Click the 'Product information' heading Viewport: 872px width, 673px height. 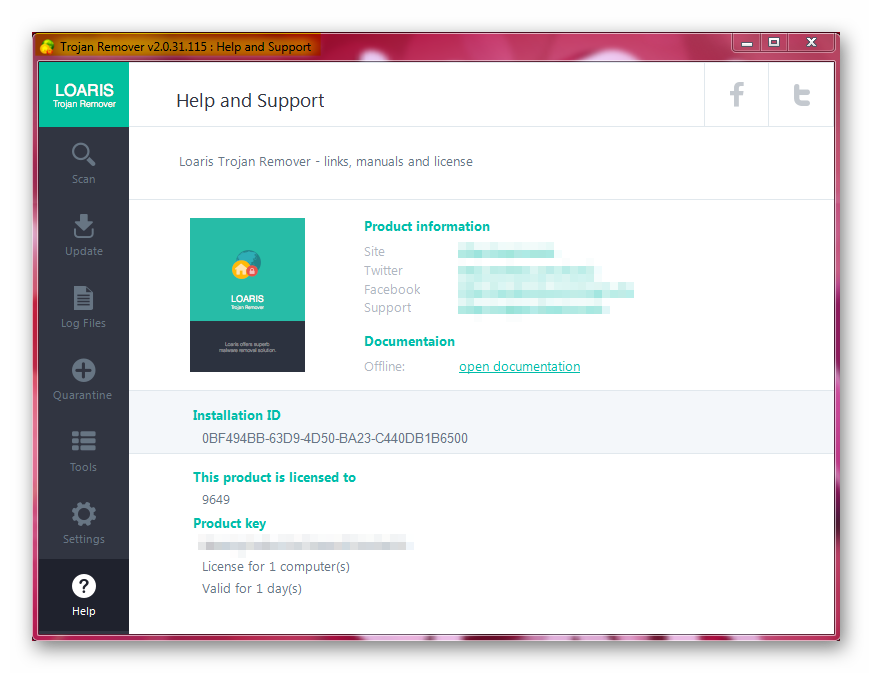click(x=427, y=226)
